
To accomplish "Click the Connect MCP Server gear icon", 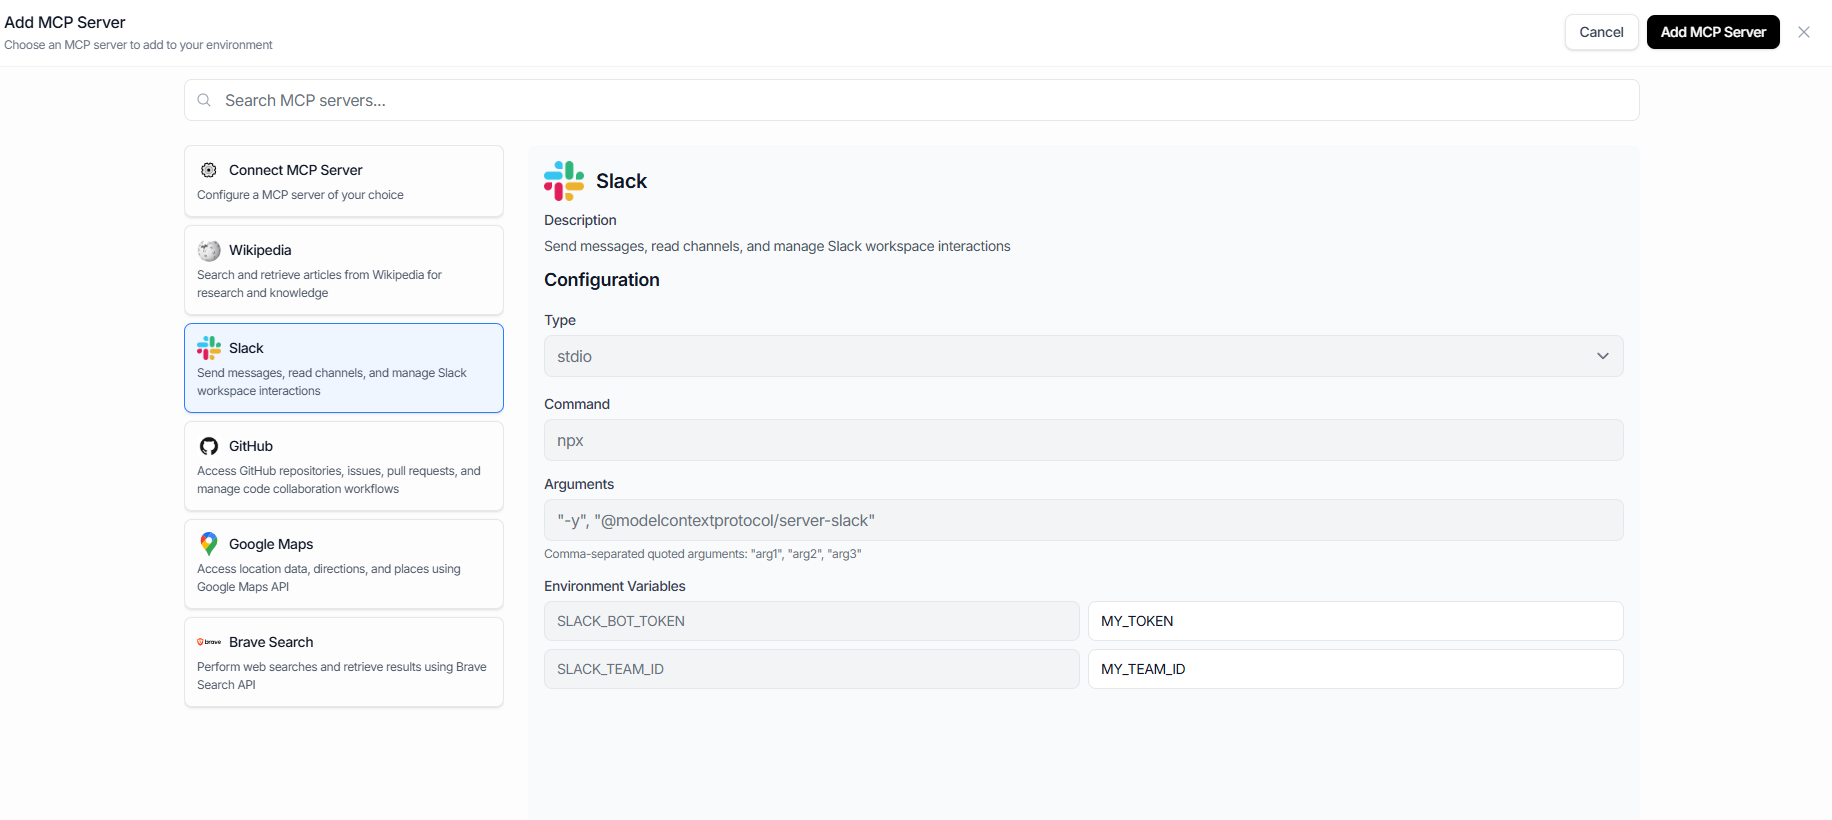I will tap(209, 170).
